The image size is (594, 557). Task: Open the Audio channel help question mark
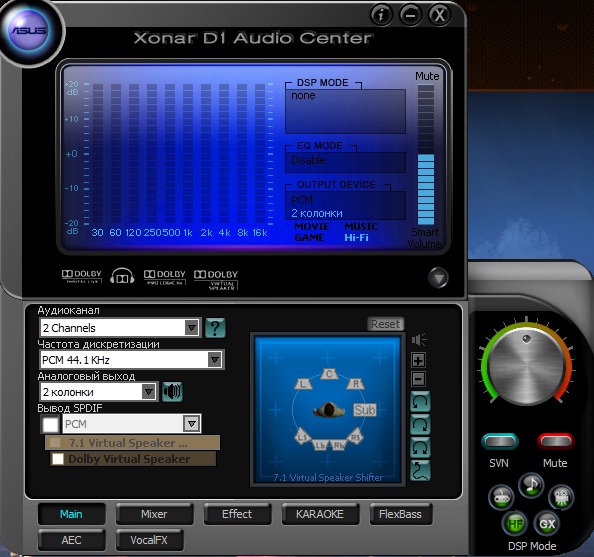[x=215, y=328]
